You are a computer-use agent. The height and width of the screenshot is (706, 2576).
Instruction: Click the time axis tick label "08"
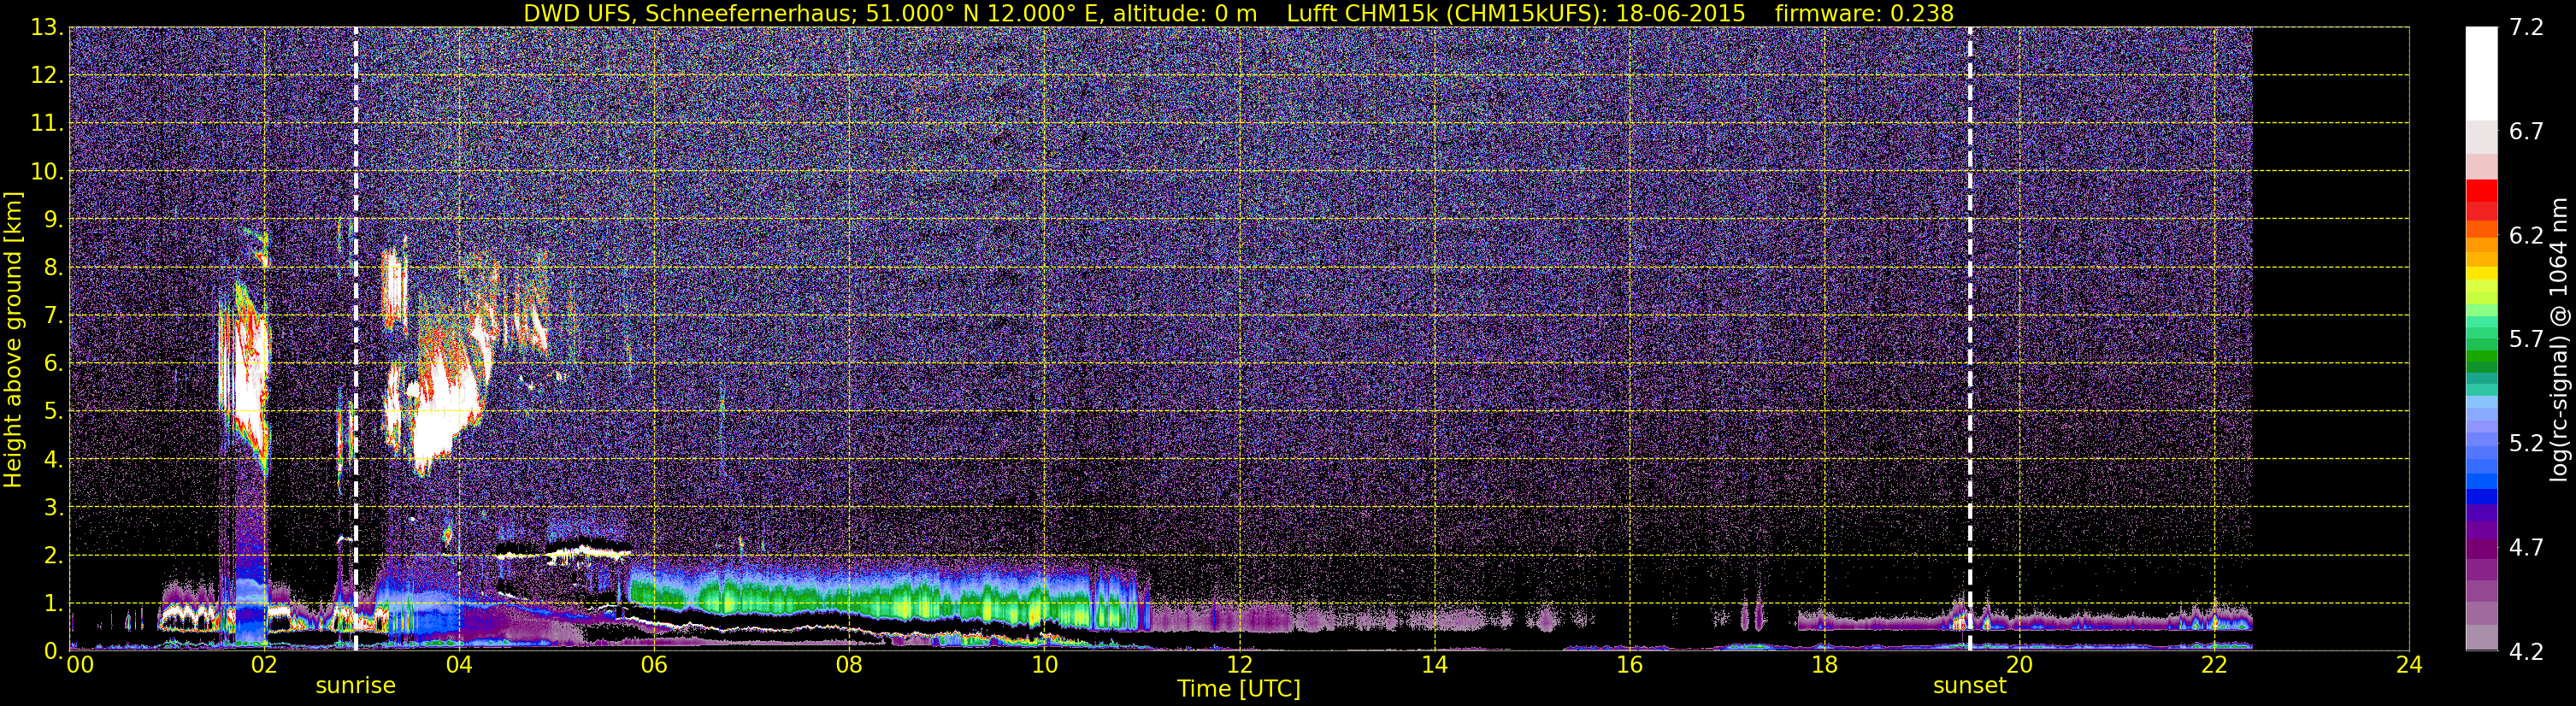[849, 666]
